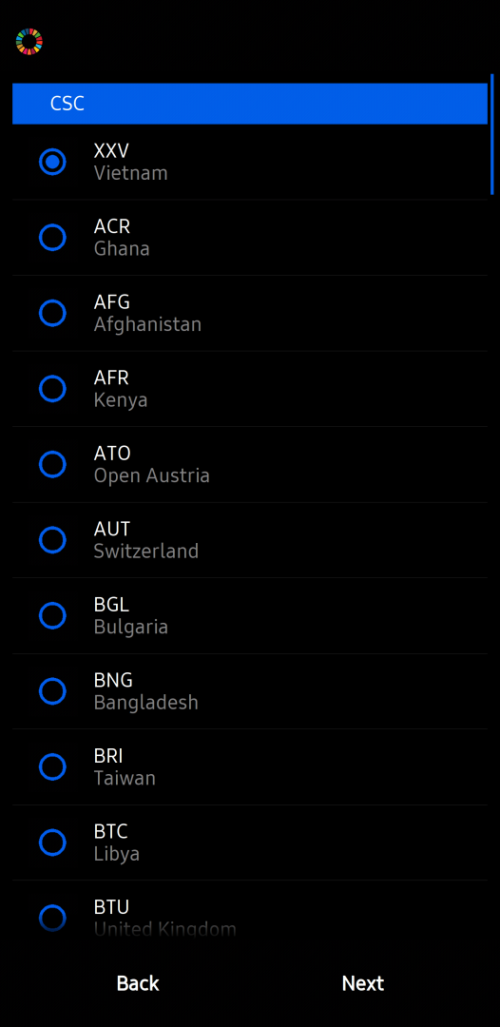The width and height of the screenshot is (500, 1027).
Task: Select the XXV Vietnam radio button
Action: pos(52,162)
